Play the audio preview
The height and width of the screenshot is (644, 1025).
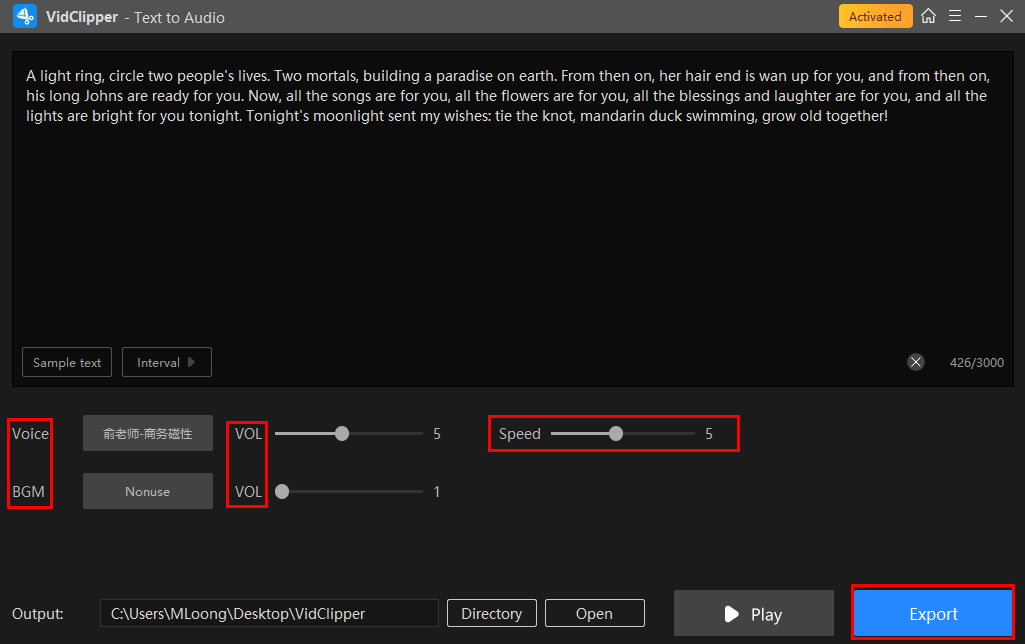coord(753,614)
